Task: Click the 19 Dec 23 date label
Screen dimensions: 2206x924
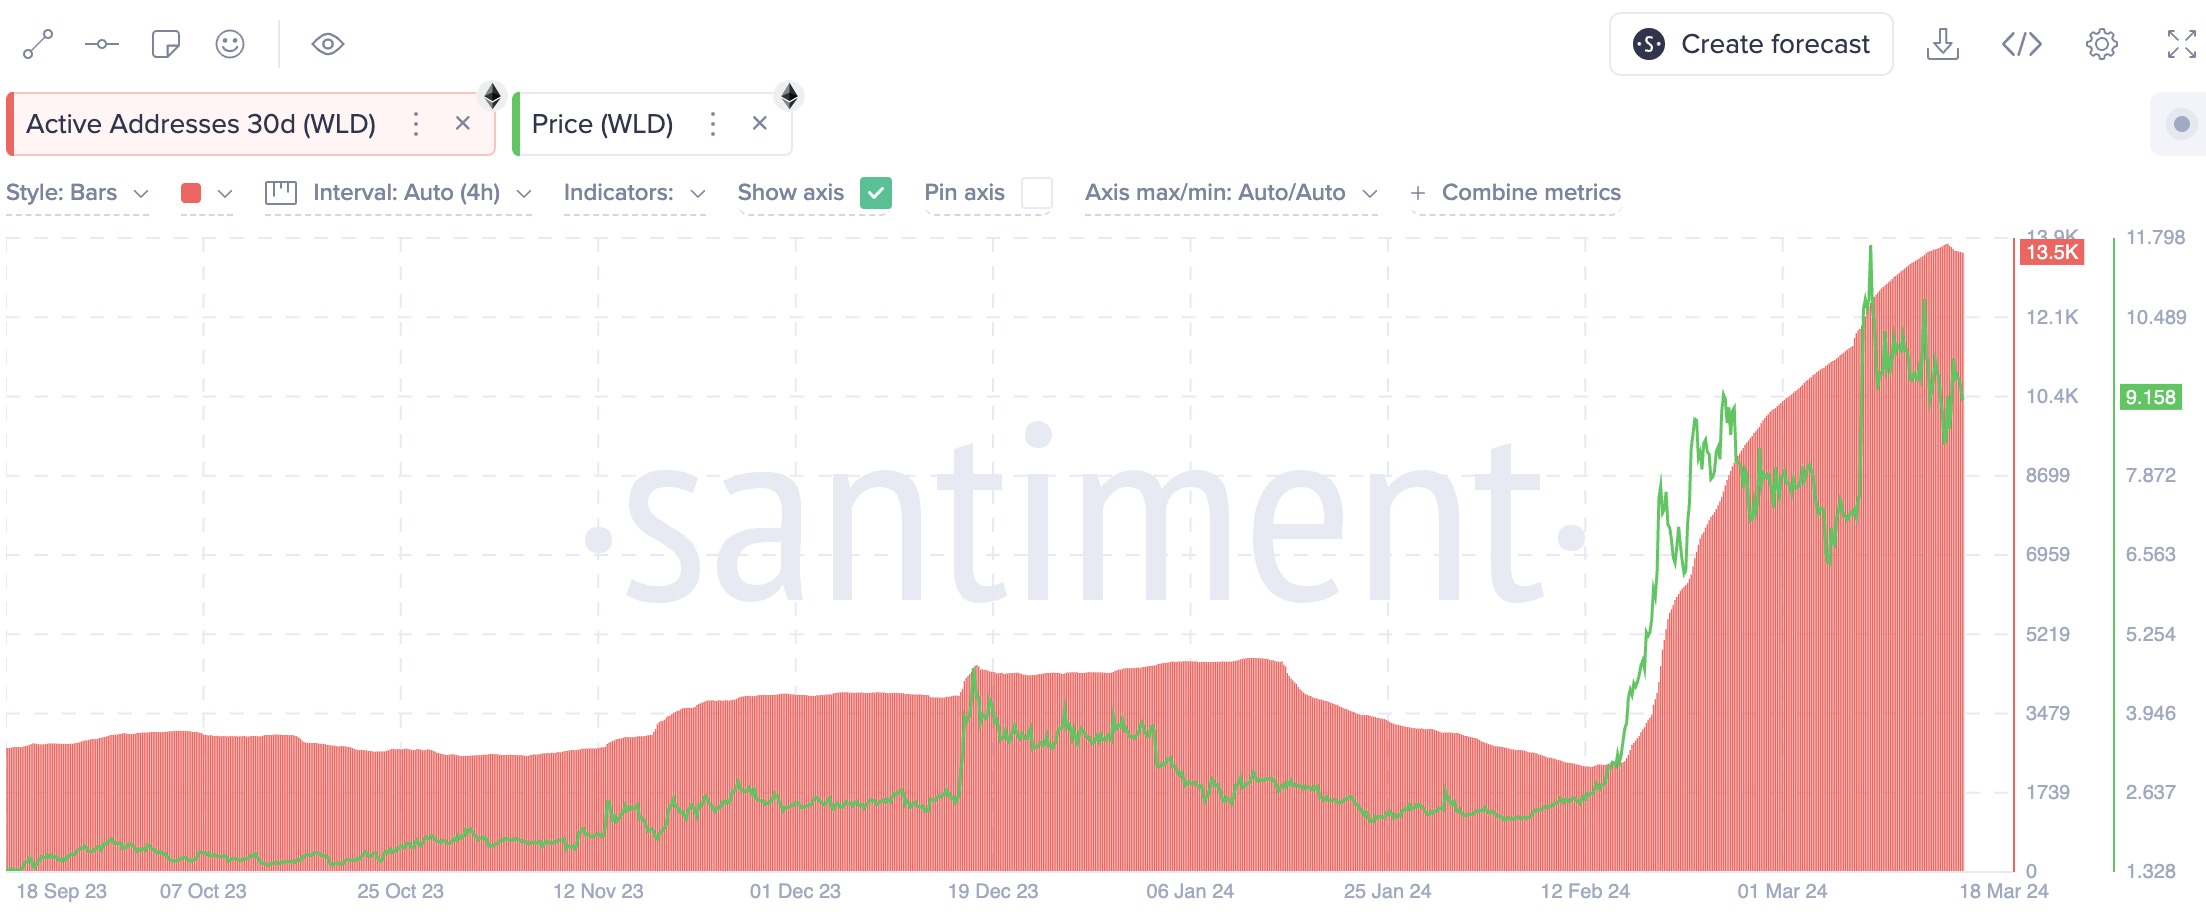Action: (x=993, y=891)
